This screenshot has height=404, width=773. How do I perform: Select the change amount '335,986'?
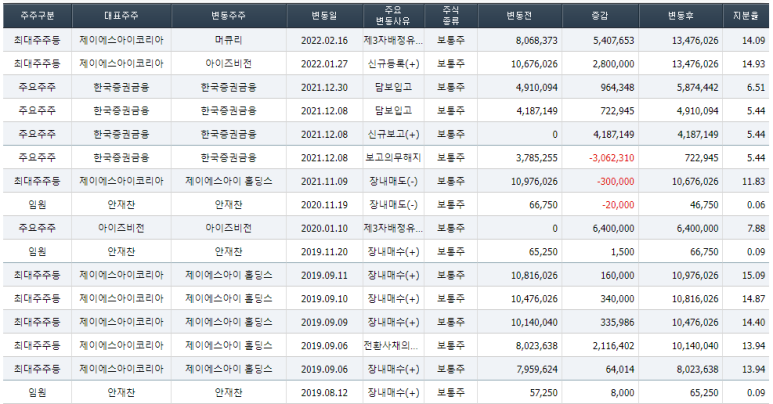(x=618, y=323)
